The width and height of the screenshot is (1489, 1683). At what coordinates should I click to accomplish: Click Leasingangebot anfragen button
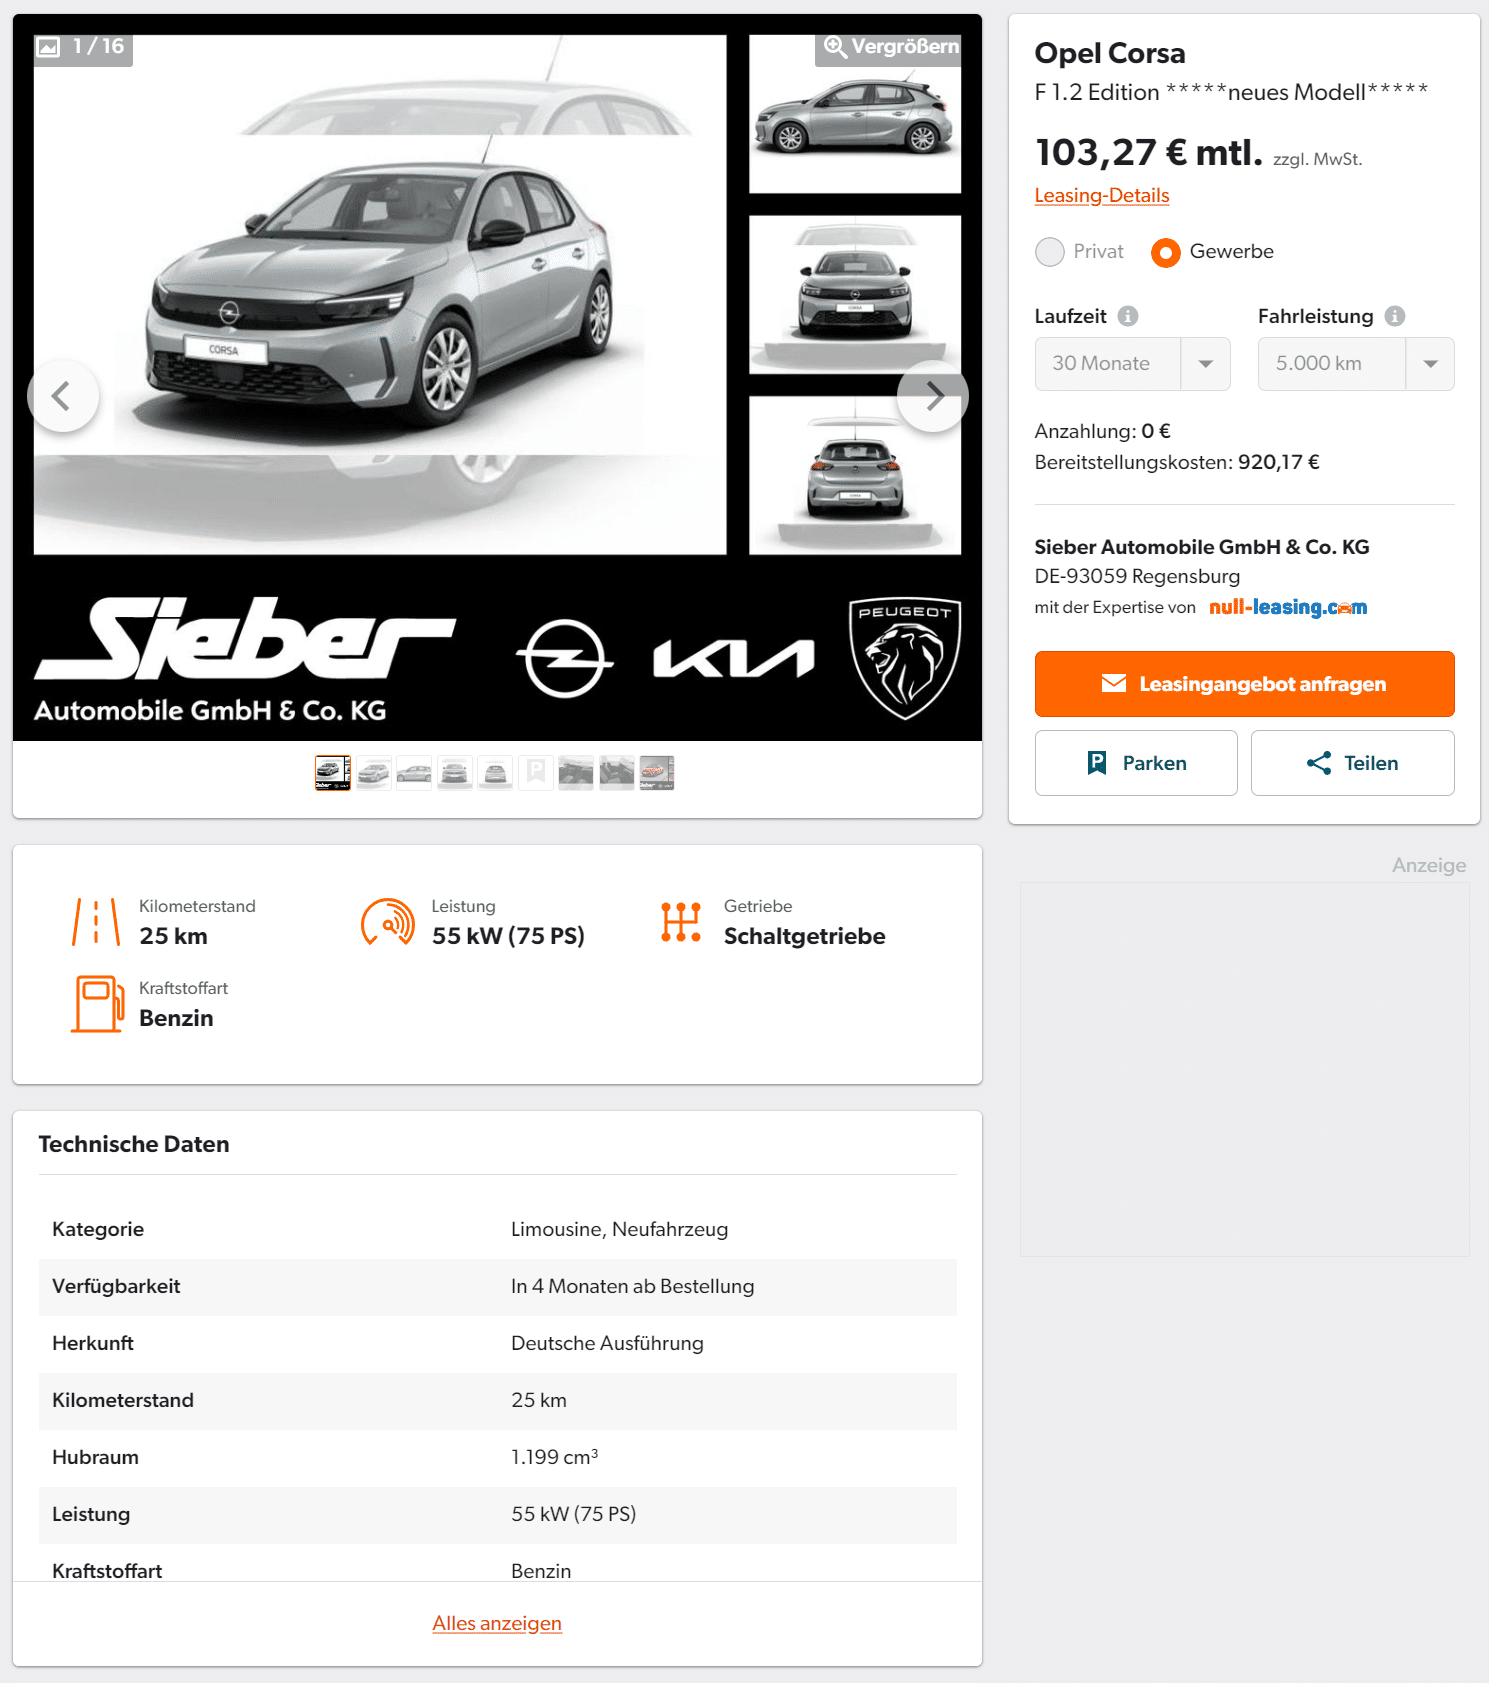[1244, 684]
